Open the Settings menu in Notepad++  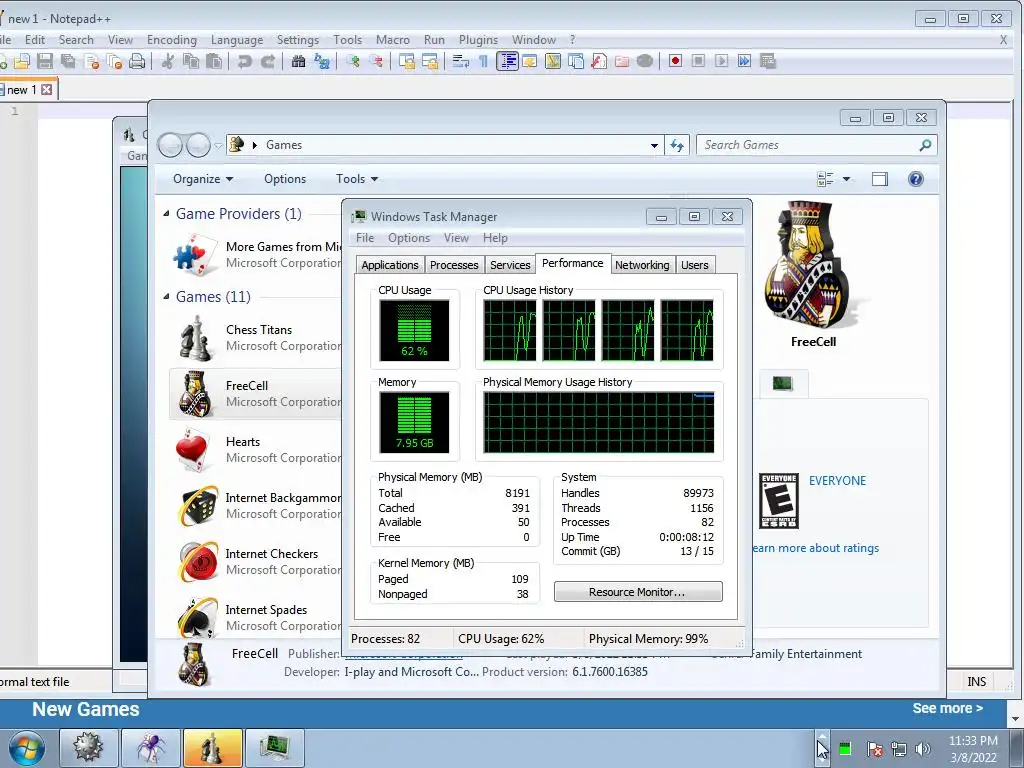298,40
